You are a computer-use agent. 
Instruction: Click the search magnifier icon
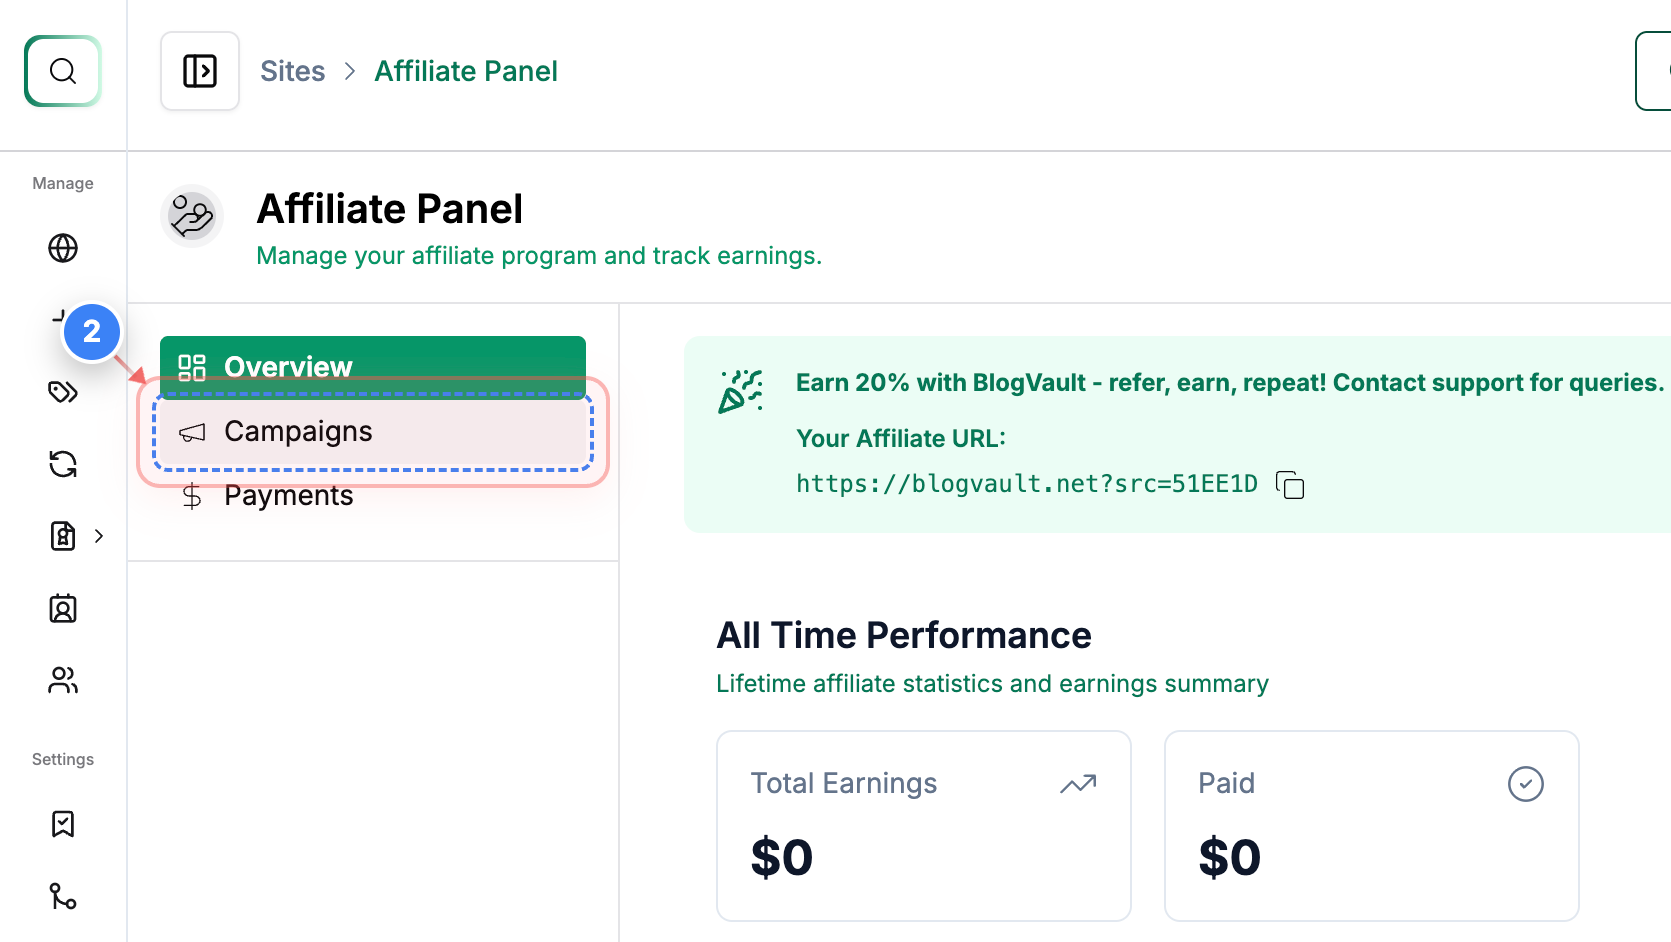pos(63,71)
